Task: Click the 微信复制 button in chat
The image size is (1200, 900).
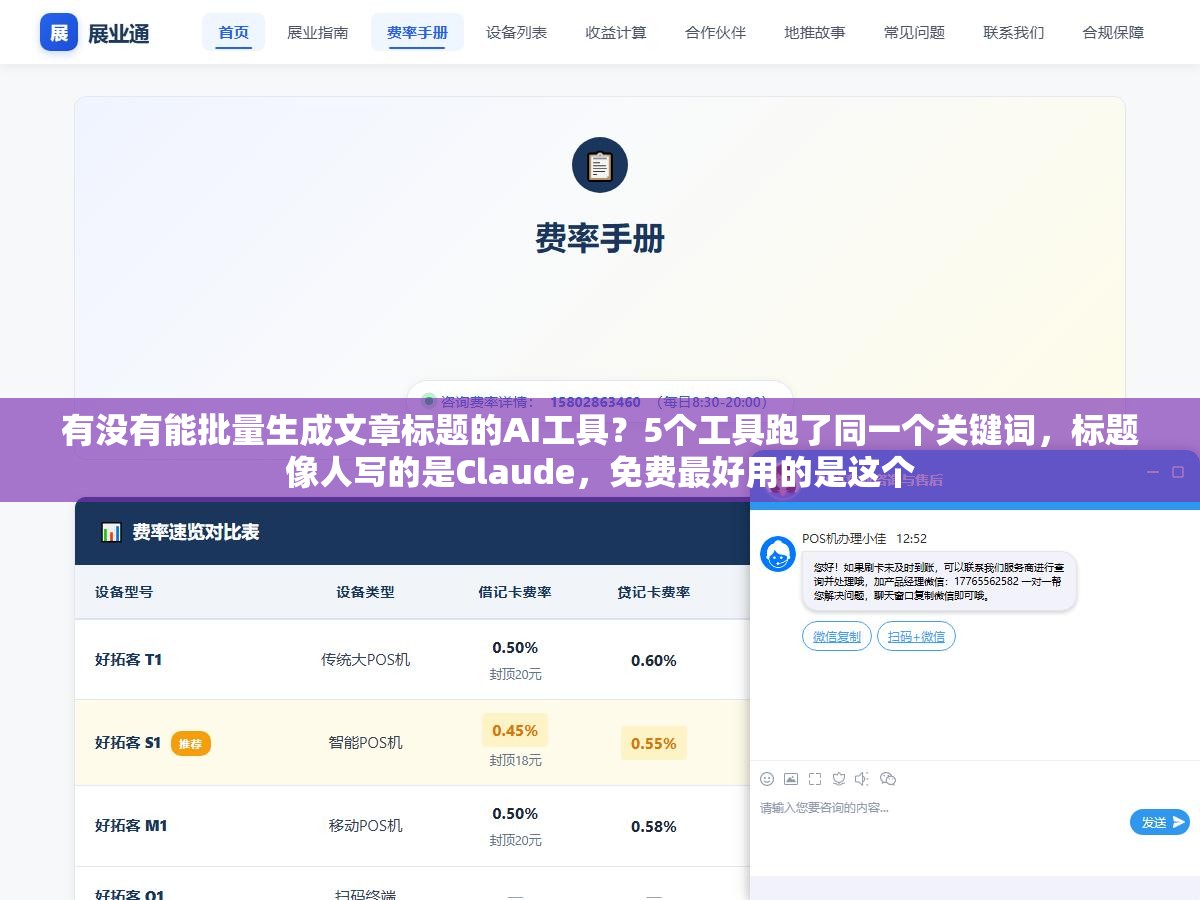Action: pos(836,636)
